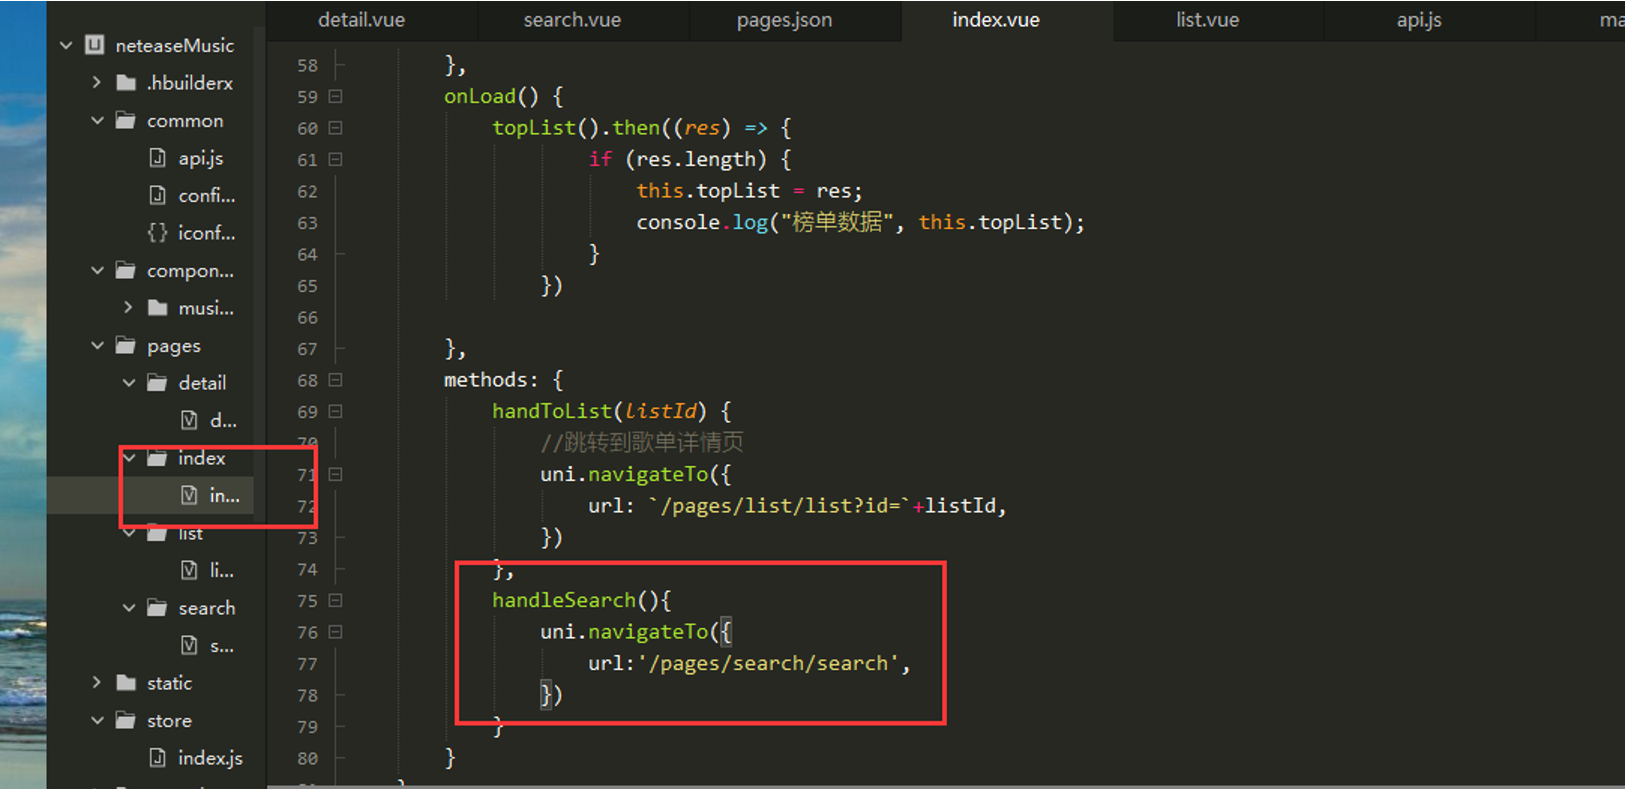The width and height of the screenshot is (1625, 789).
Task: Collapse the neteaseMusic project root
Action: click(x=66, y=45)
